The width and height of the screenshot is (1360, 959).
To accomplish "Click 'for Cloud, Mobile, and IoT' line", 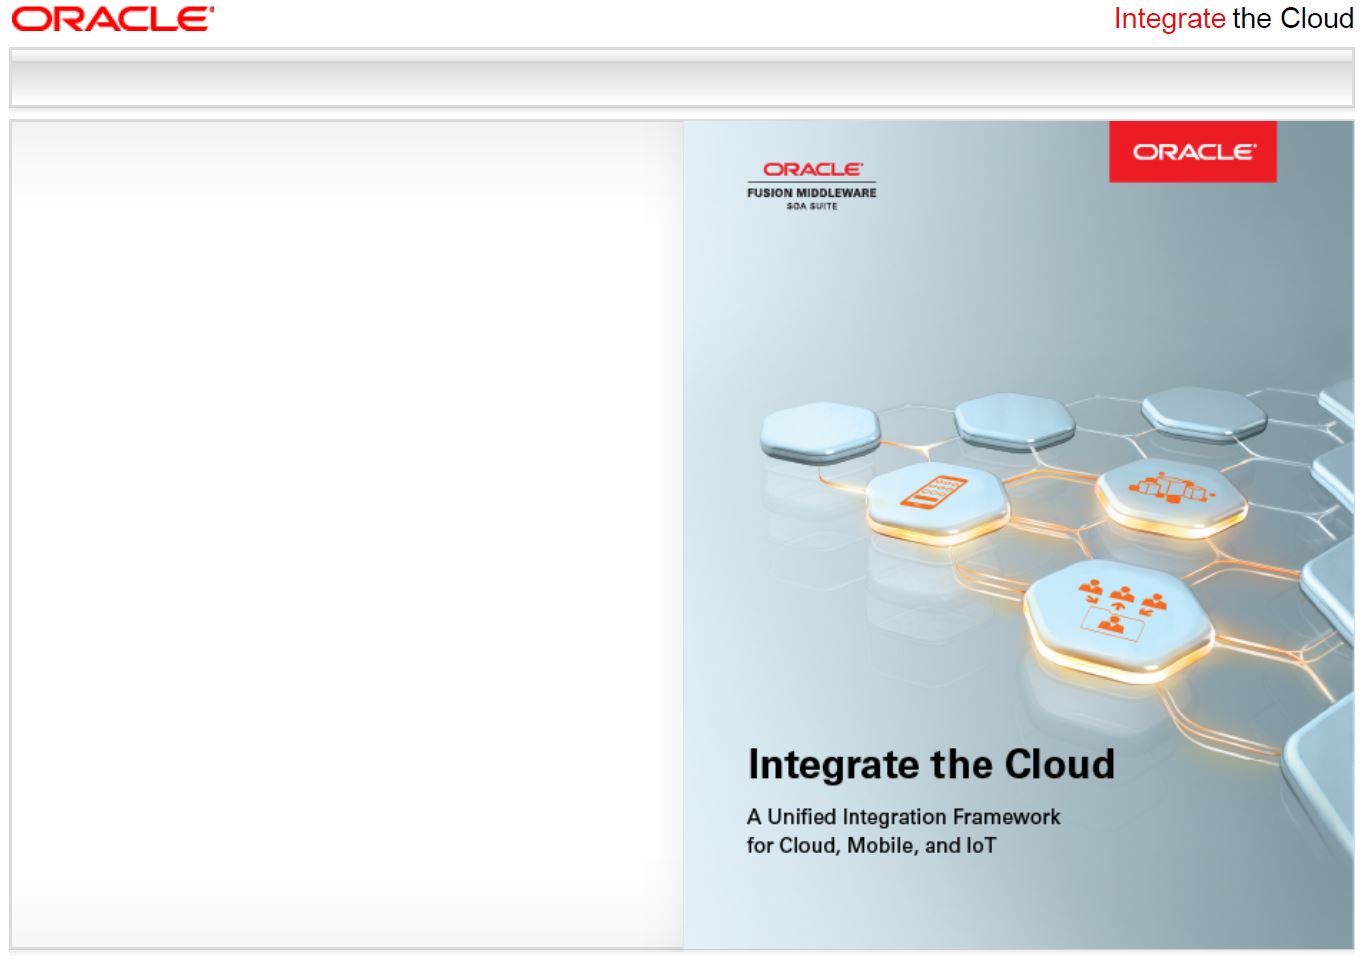I will tap(871, 846).
